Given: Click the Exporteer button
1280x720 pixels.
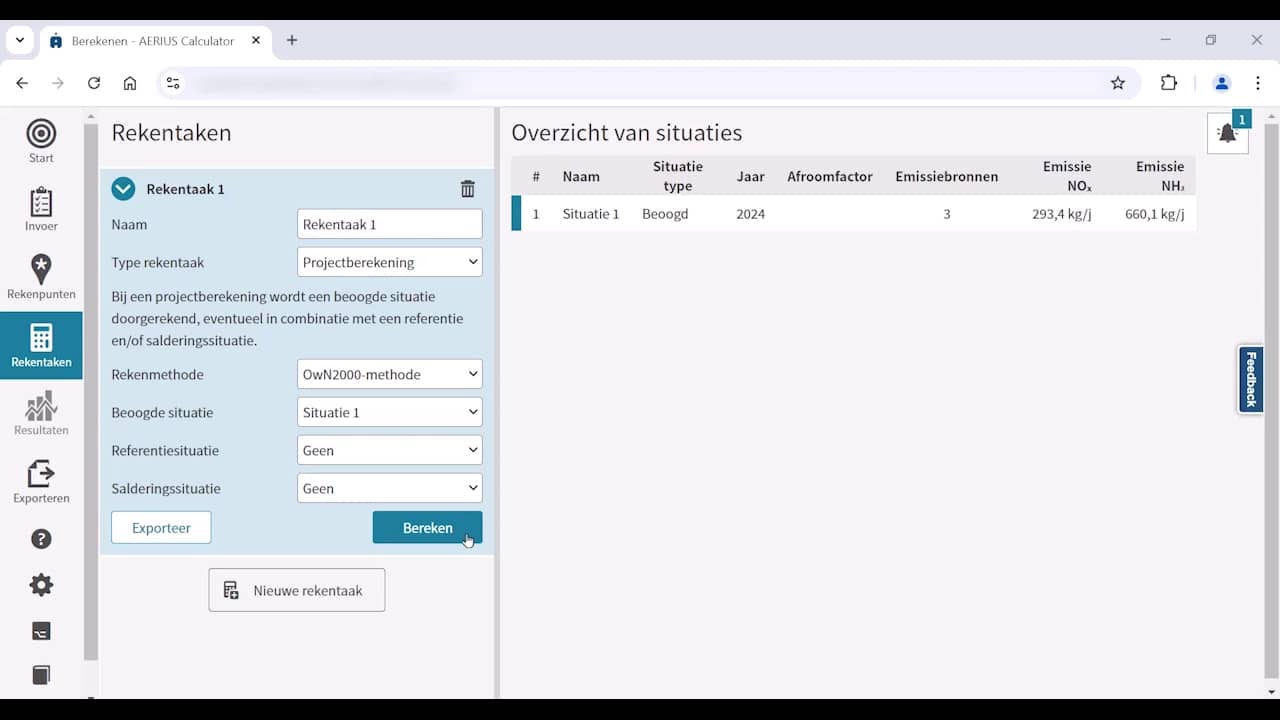Looking at the screenshot, I should click(161, 528).
